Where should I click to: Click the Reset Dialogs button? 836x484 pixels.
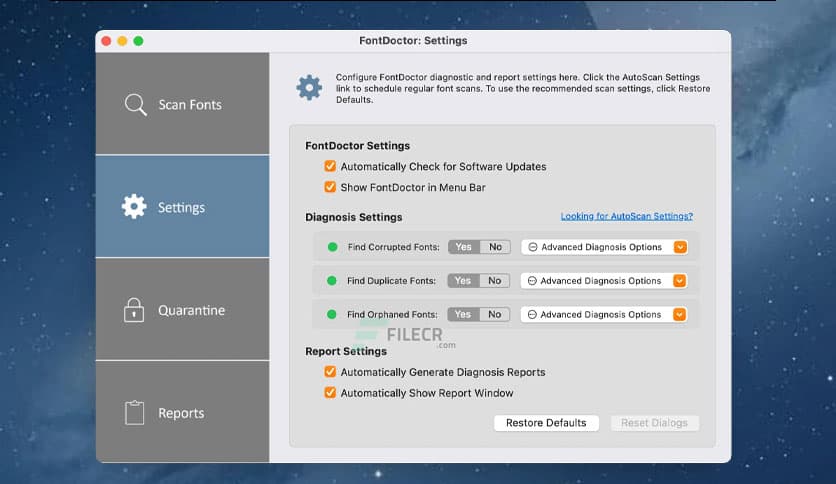654,423
